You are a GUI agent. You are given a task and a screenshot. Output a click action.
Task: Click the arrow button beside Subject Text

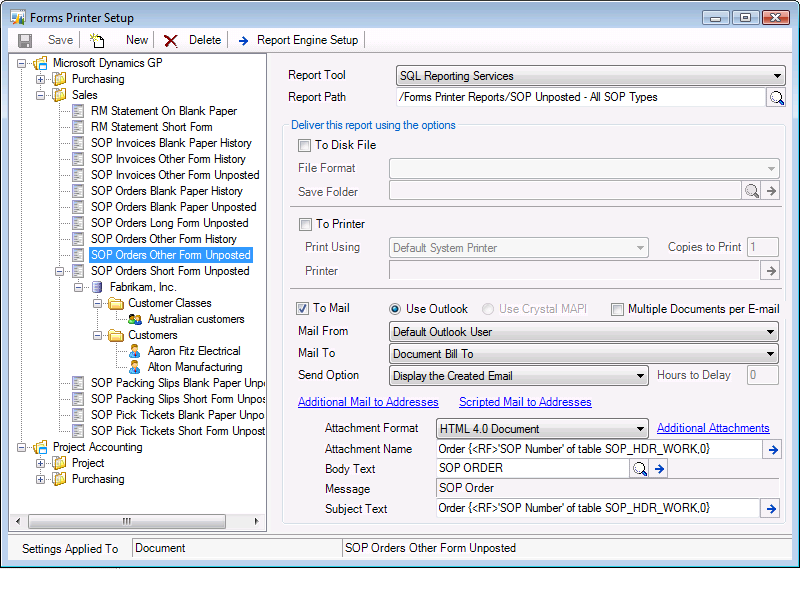point(771,509)
